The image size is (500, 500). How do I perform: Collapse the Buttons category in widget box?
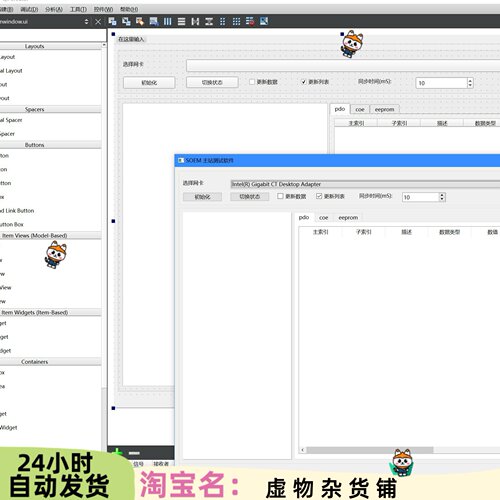51,145
